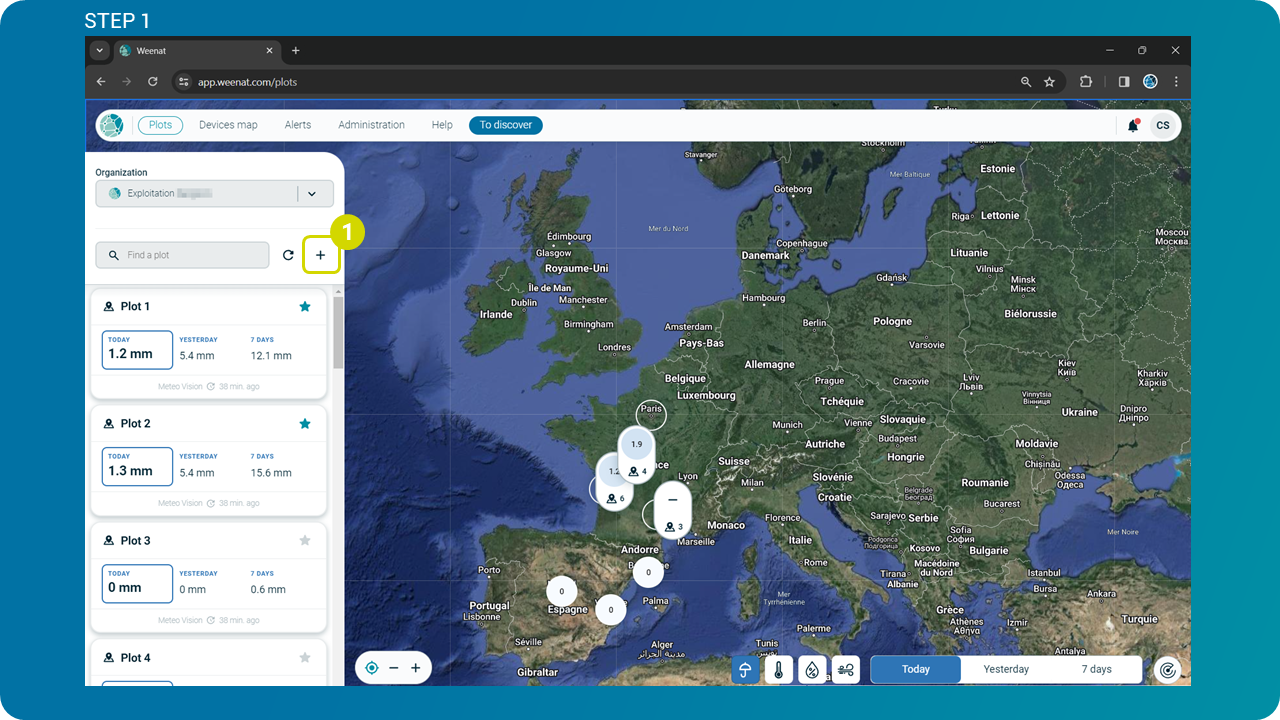Image resolution: width=1280 pixels, height=720 pixels.
Task: Click the plot list scrollbar
Action: tap(338, 333)
